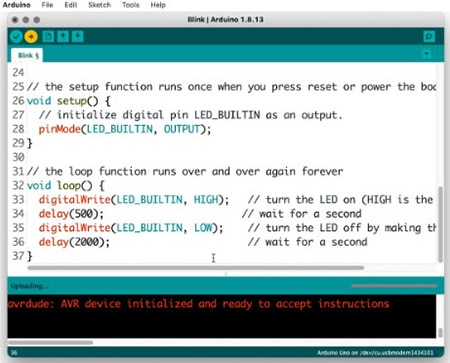Open the File menu

tap(47, 5)
